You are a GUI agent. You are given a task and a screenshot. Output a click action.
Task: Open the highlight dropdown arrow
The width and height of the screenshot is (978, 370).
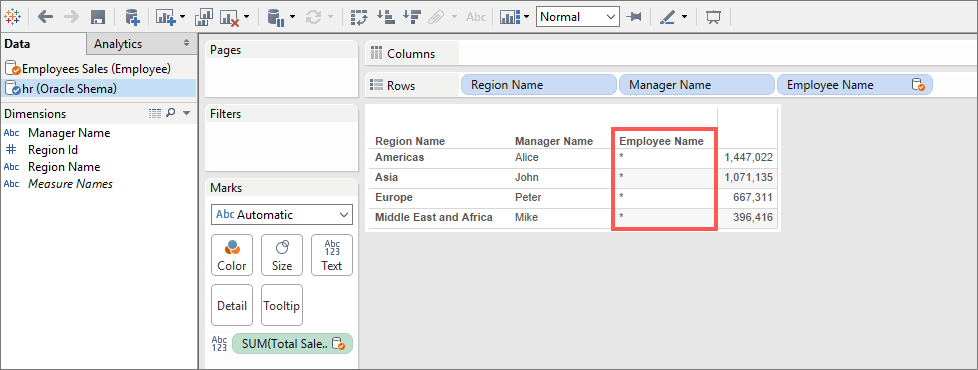684,17
